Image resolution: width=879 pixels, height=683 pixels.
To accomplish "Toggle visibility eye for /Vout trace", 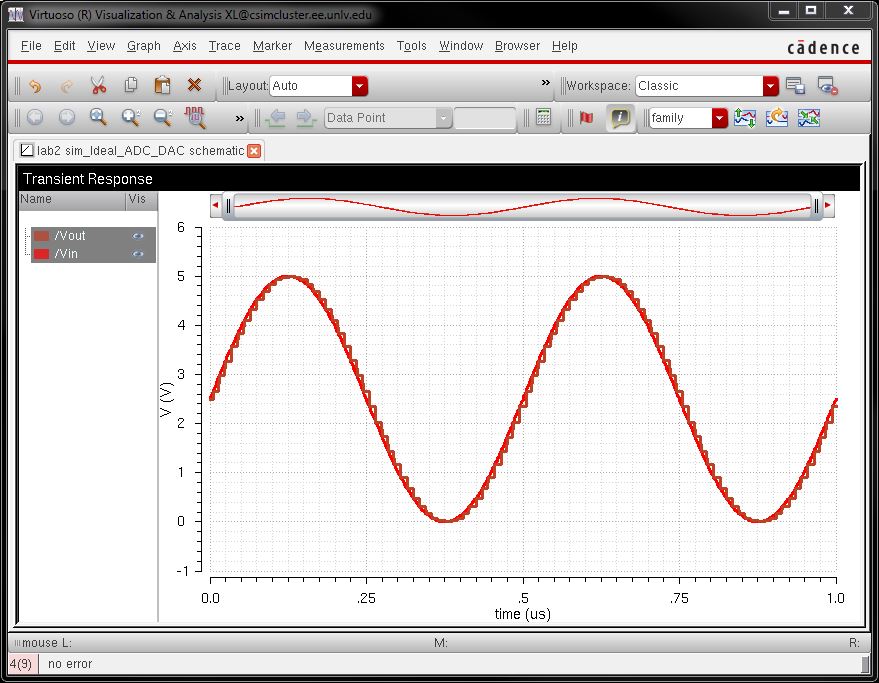I will tap(138, 236).
